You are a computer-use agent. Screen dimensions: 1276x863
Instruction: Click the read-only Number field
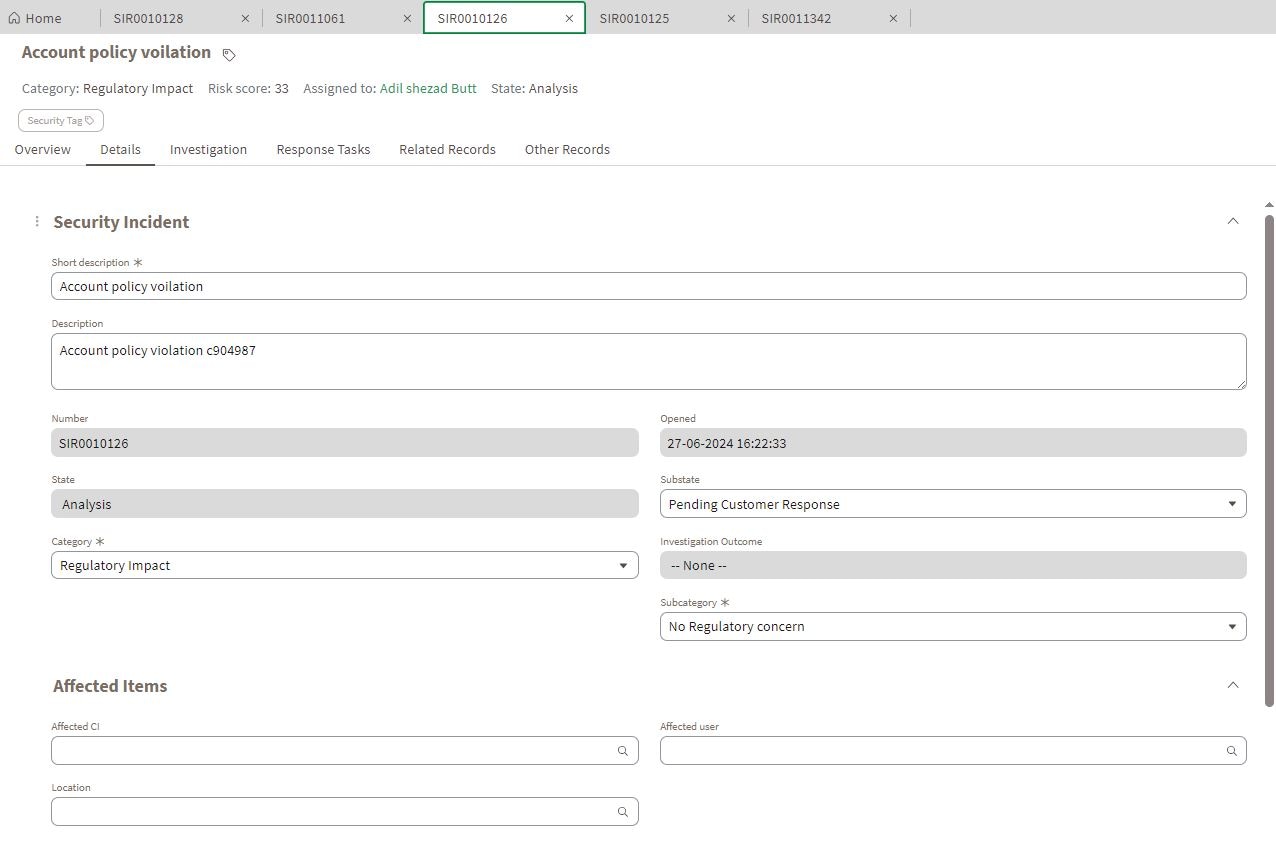pos(345,443)
